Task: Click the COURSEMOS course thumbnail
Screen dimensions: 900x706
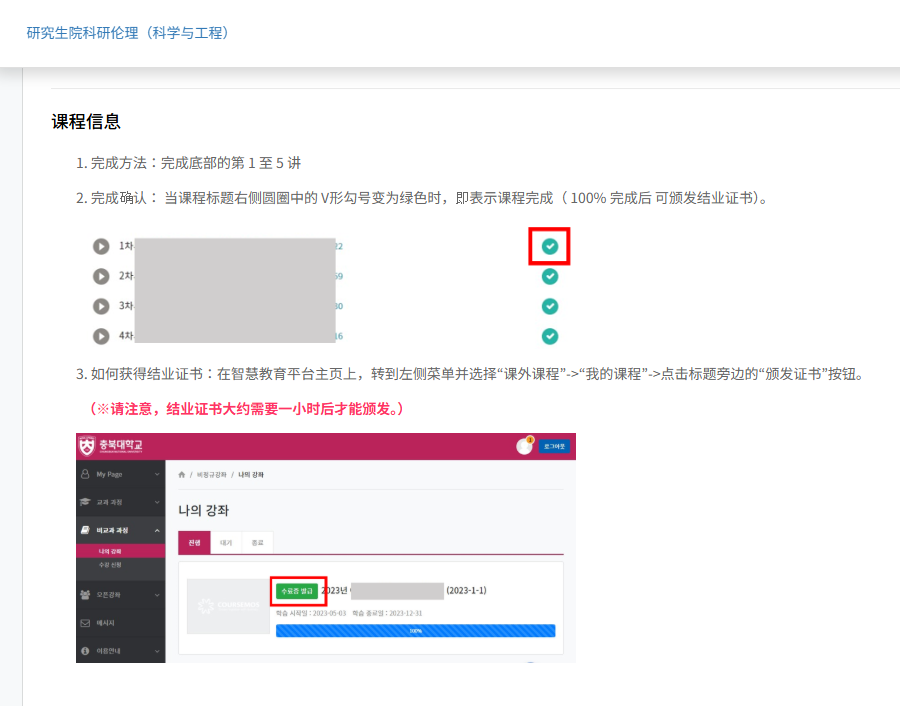Action: [228, 606]
